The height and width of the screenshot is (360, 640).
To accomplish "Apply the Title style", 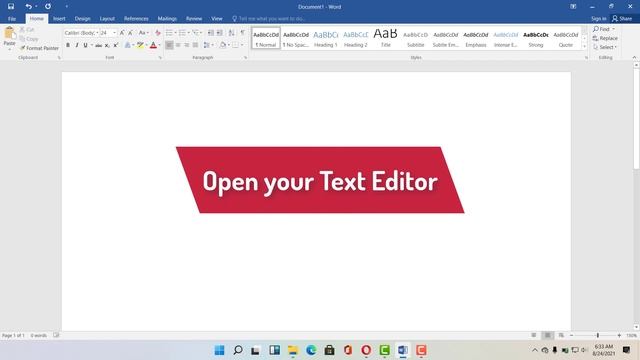I will [x=385, y=38].
